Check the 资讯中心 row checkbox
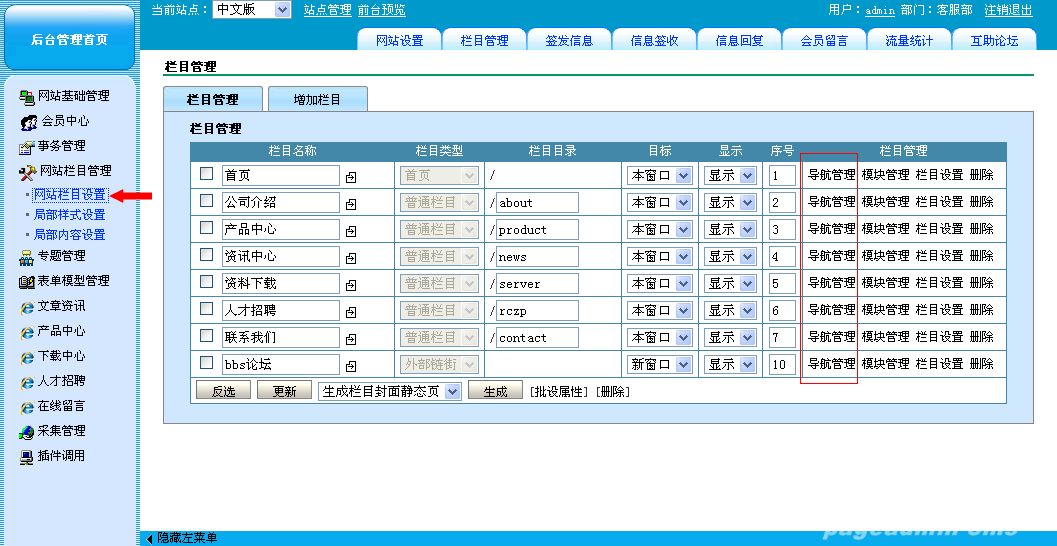 [207, 255]
